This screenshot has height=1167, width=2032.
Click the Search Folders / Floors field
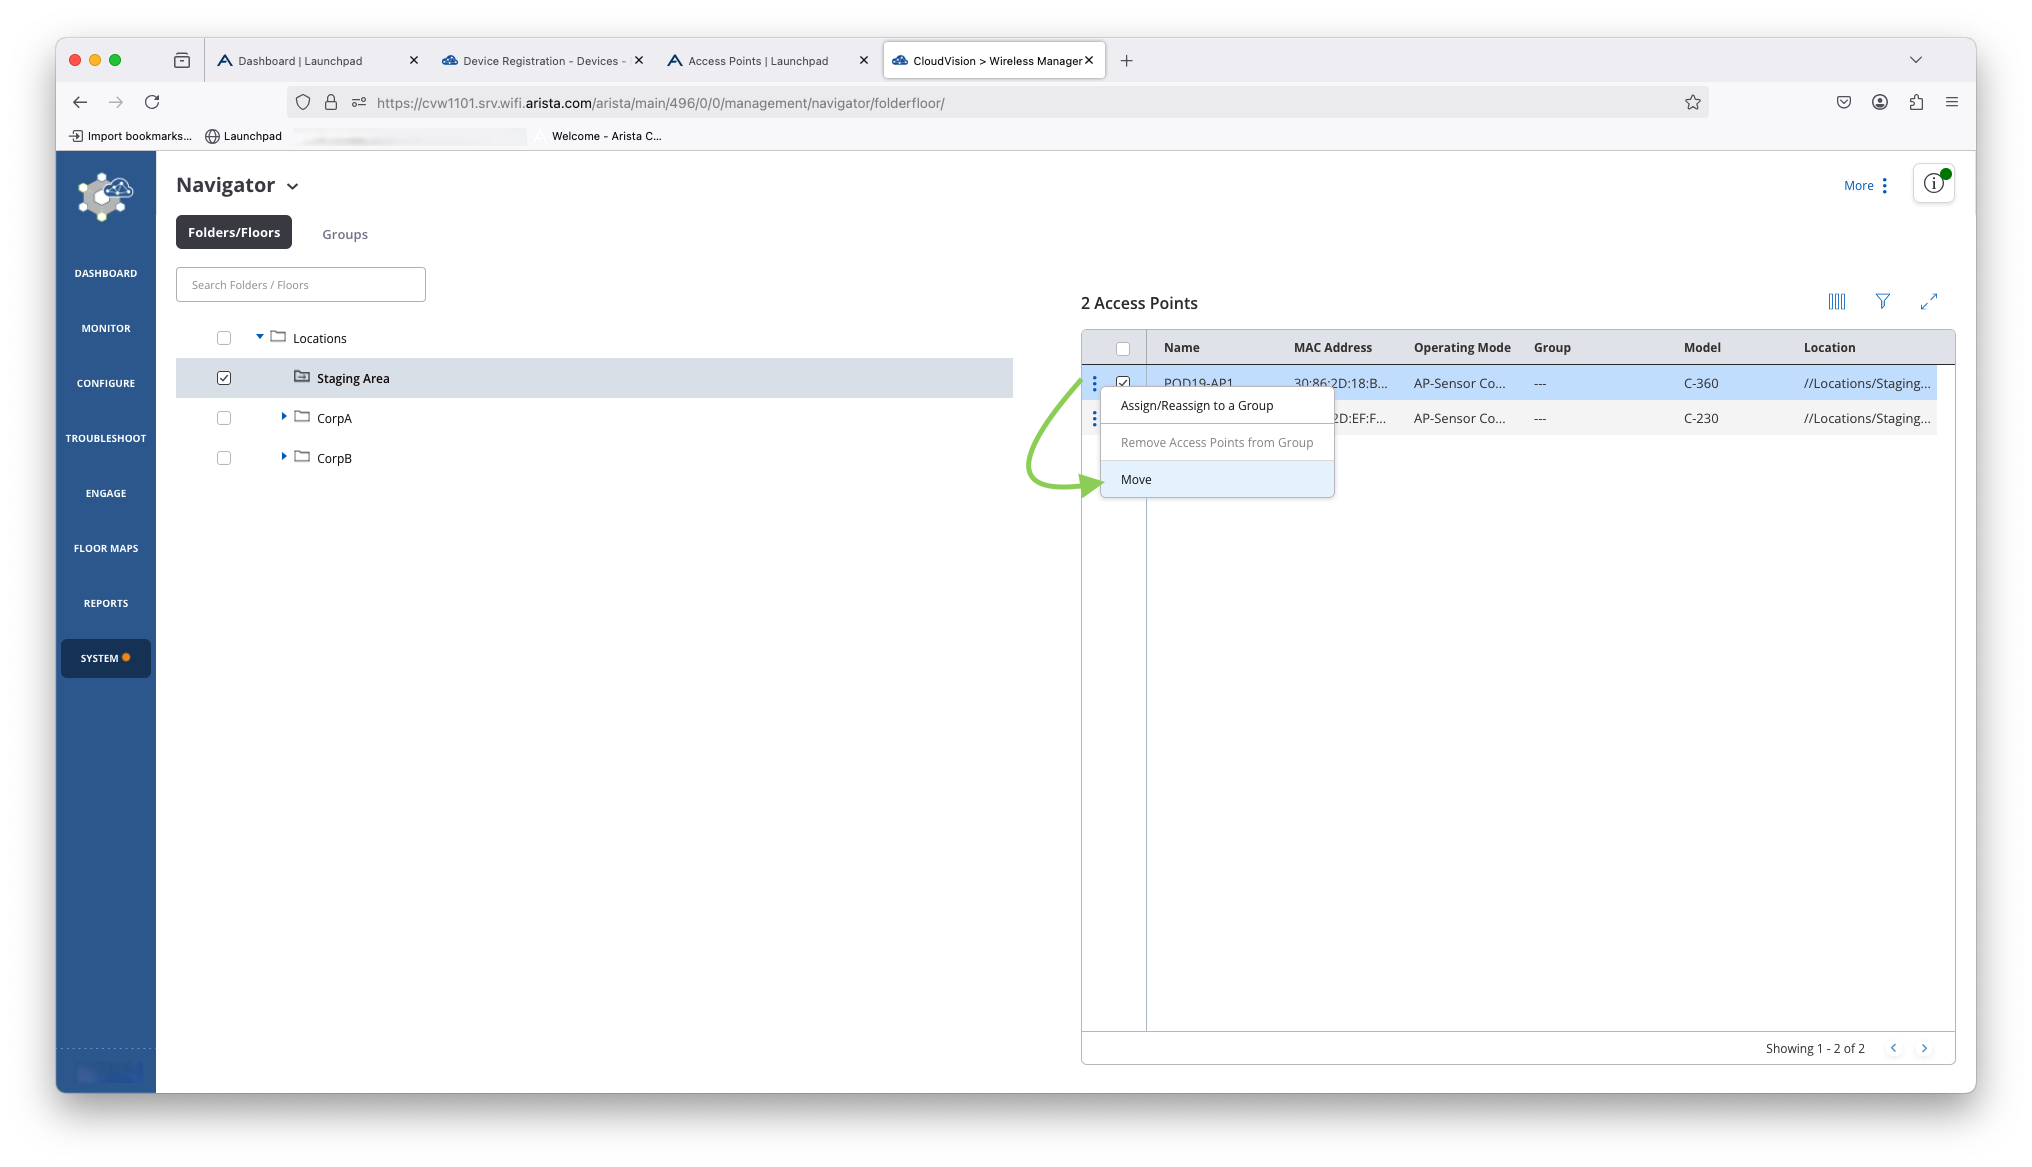(x=300, y=285)
